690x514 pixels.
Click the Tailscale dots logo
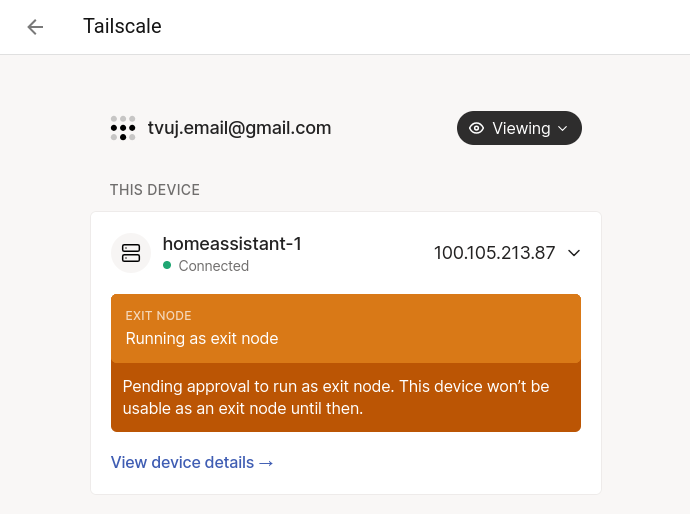(123, 128)
